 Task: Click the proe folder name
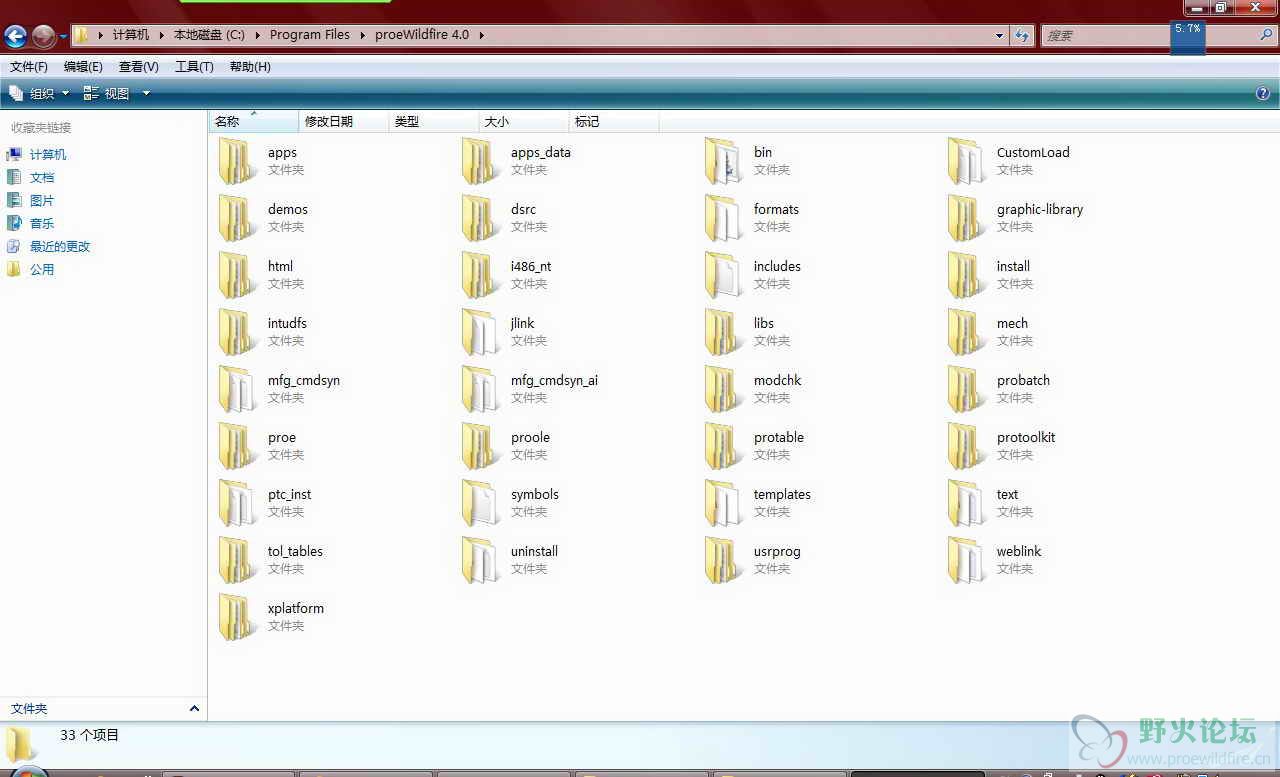pos(282,438)
